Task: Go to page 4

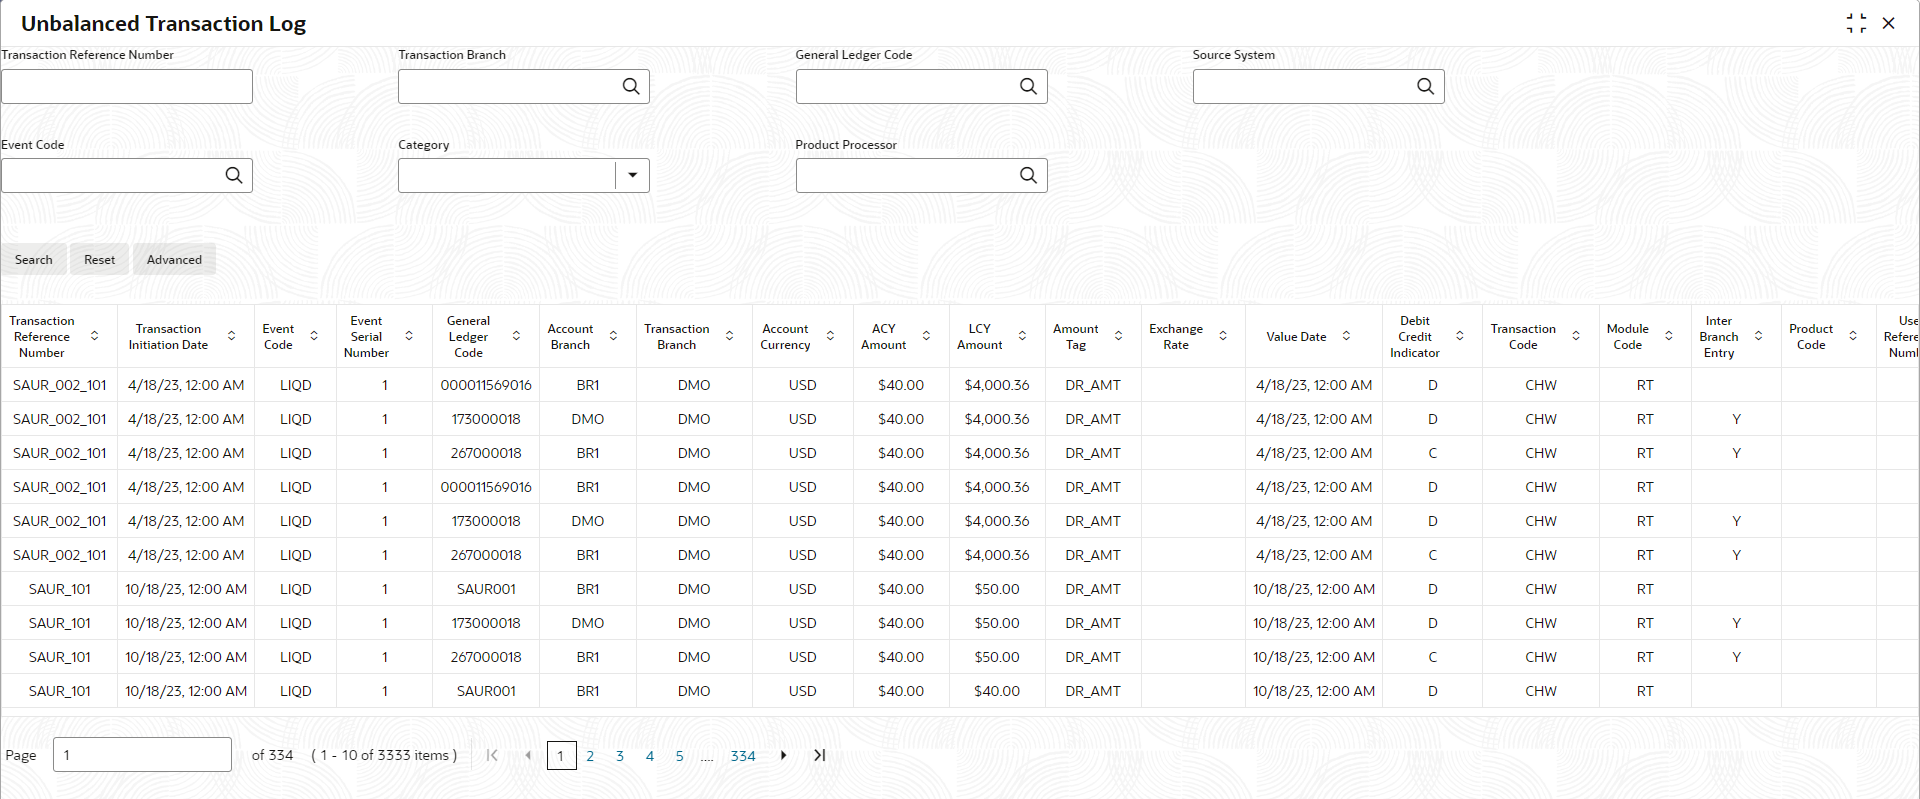Action: pos(650,756)
